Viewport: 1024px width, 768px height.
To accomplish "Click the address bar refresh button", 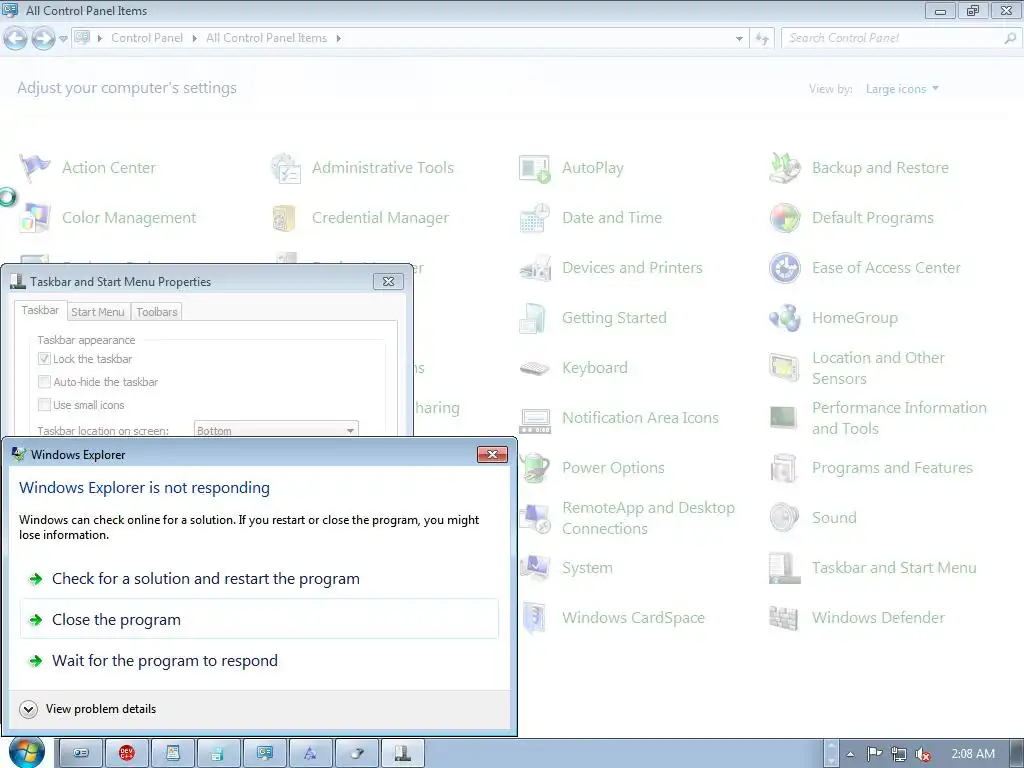I will 762,39.
